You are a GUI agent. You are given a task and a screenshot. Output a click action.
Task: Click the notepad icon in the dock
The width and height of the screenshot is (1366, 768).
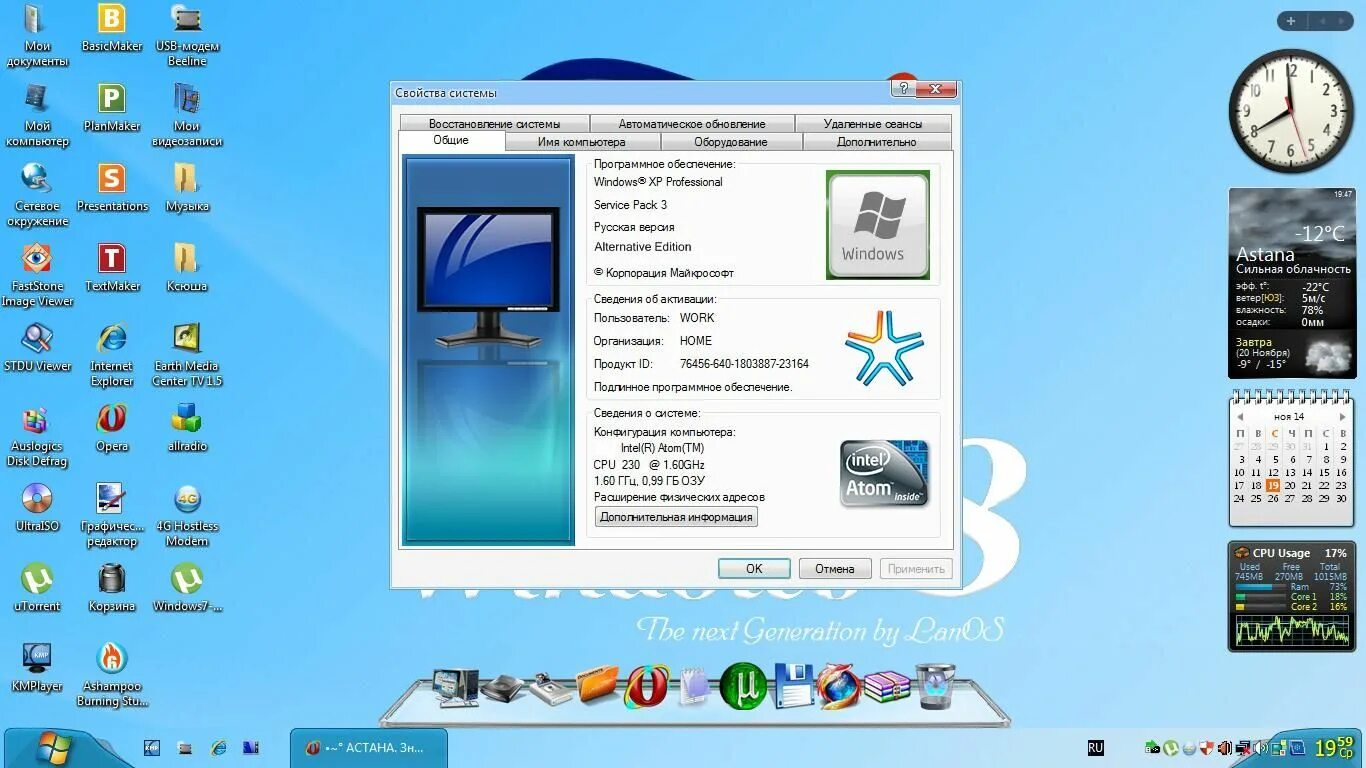coord(694,686)
